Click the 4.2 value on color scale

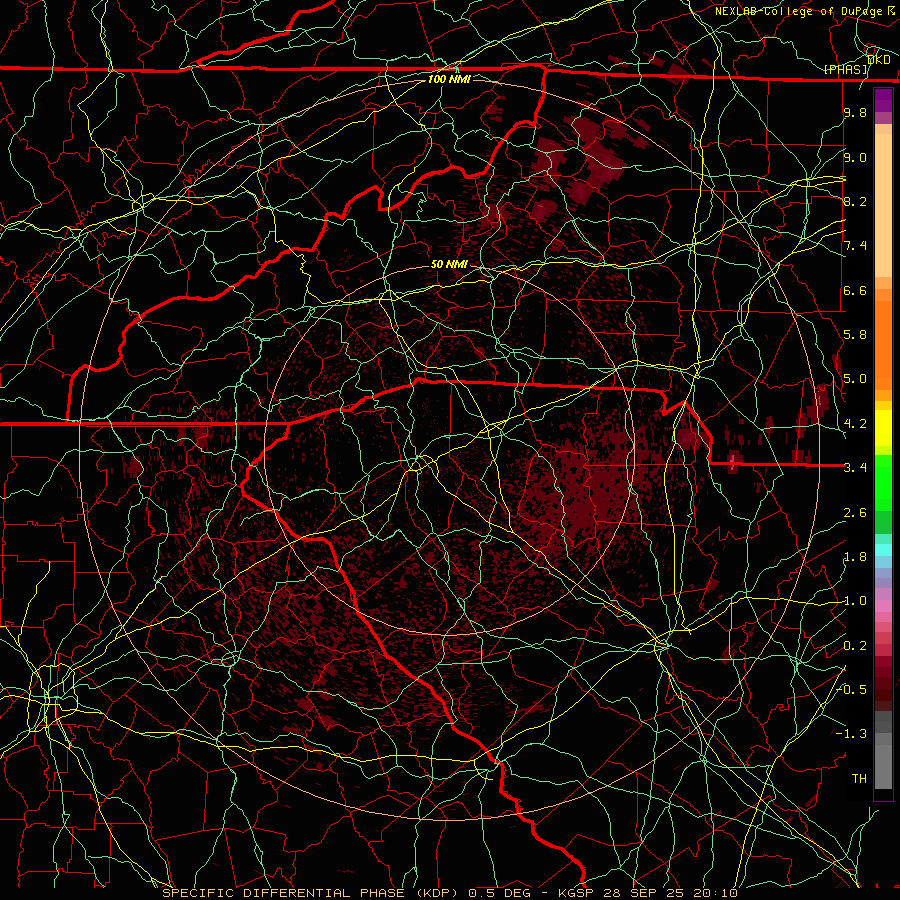pos(855,424)
